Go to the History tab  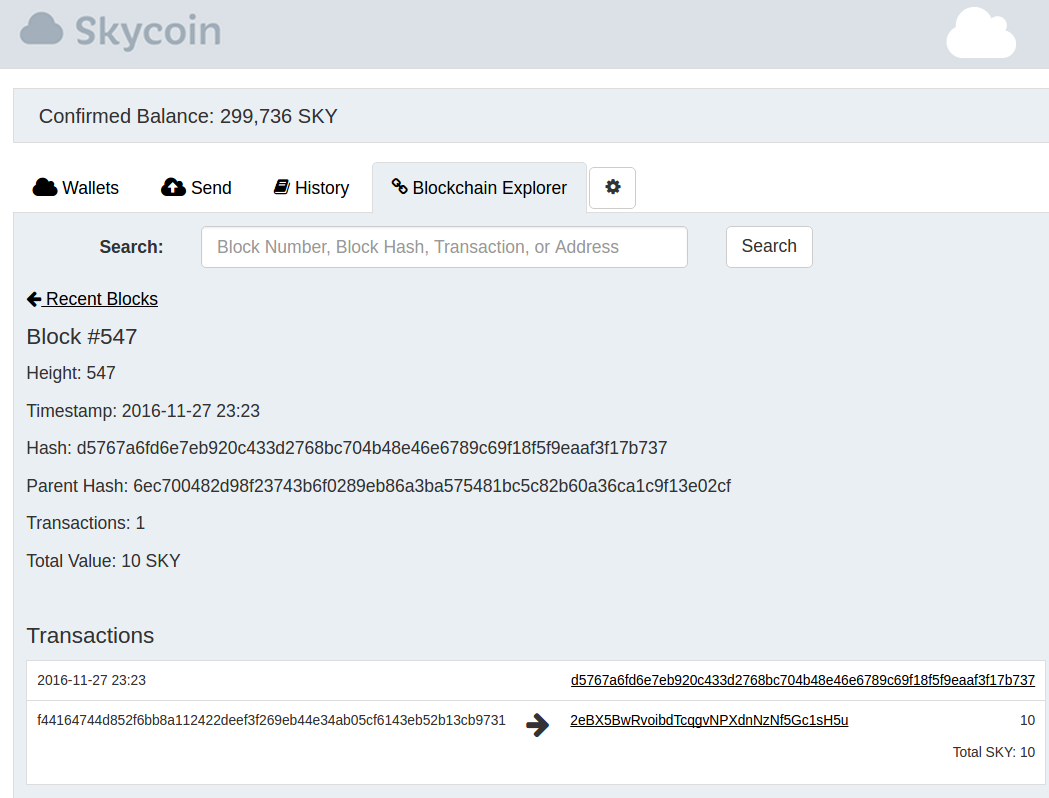pos(311,188)
